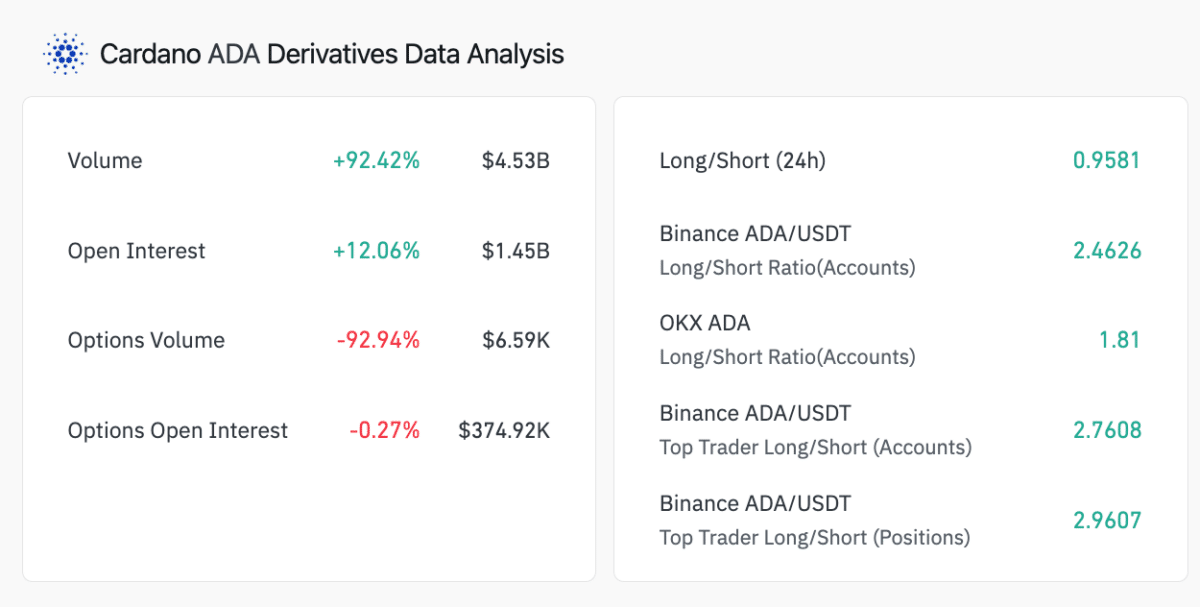The width and height of the screenshot is (1200, 607).
Task: Click the +92.42% volume change value
Action: point(376,161)
